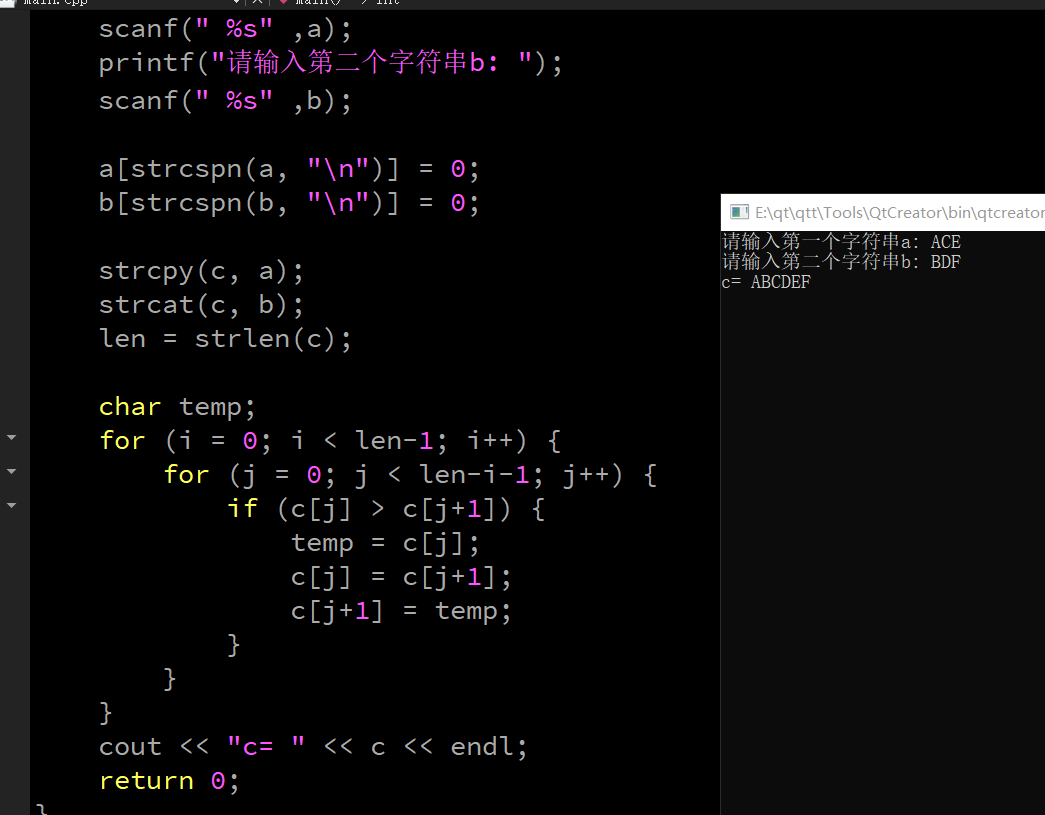
Task: Click the b[strcspn(b, "\n")] = 0; line
Action: [x=289, y=203]
